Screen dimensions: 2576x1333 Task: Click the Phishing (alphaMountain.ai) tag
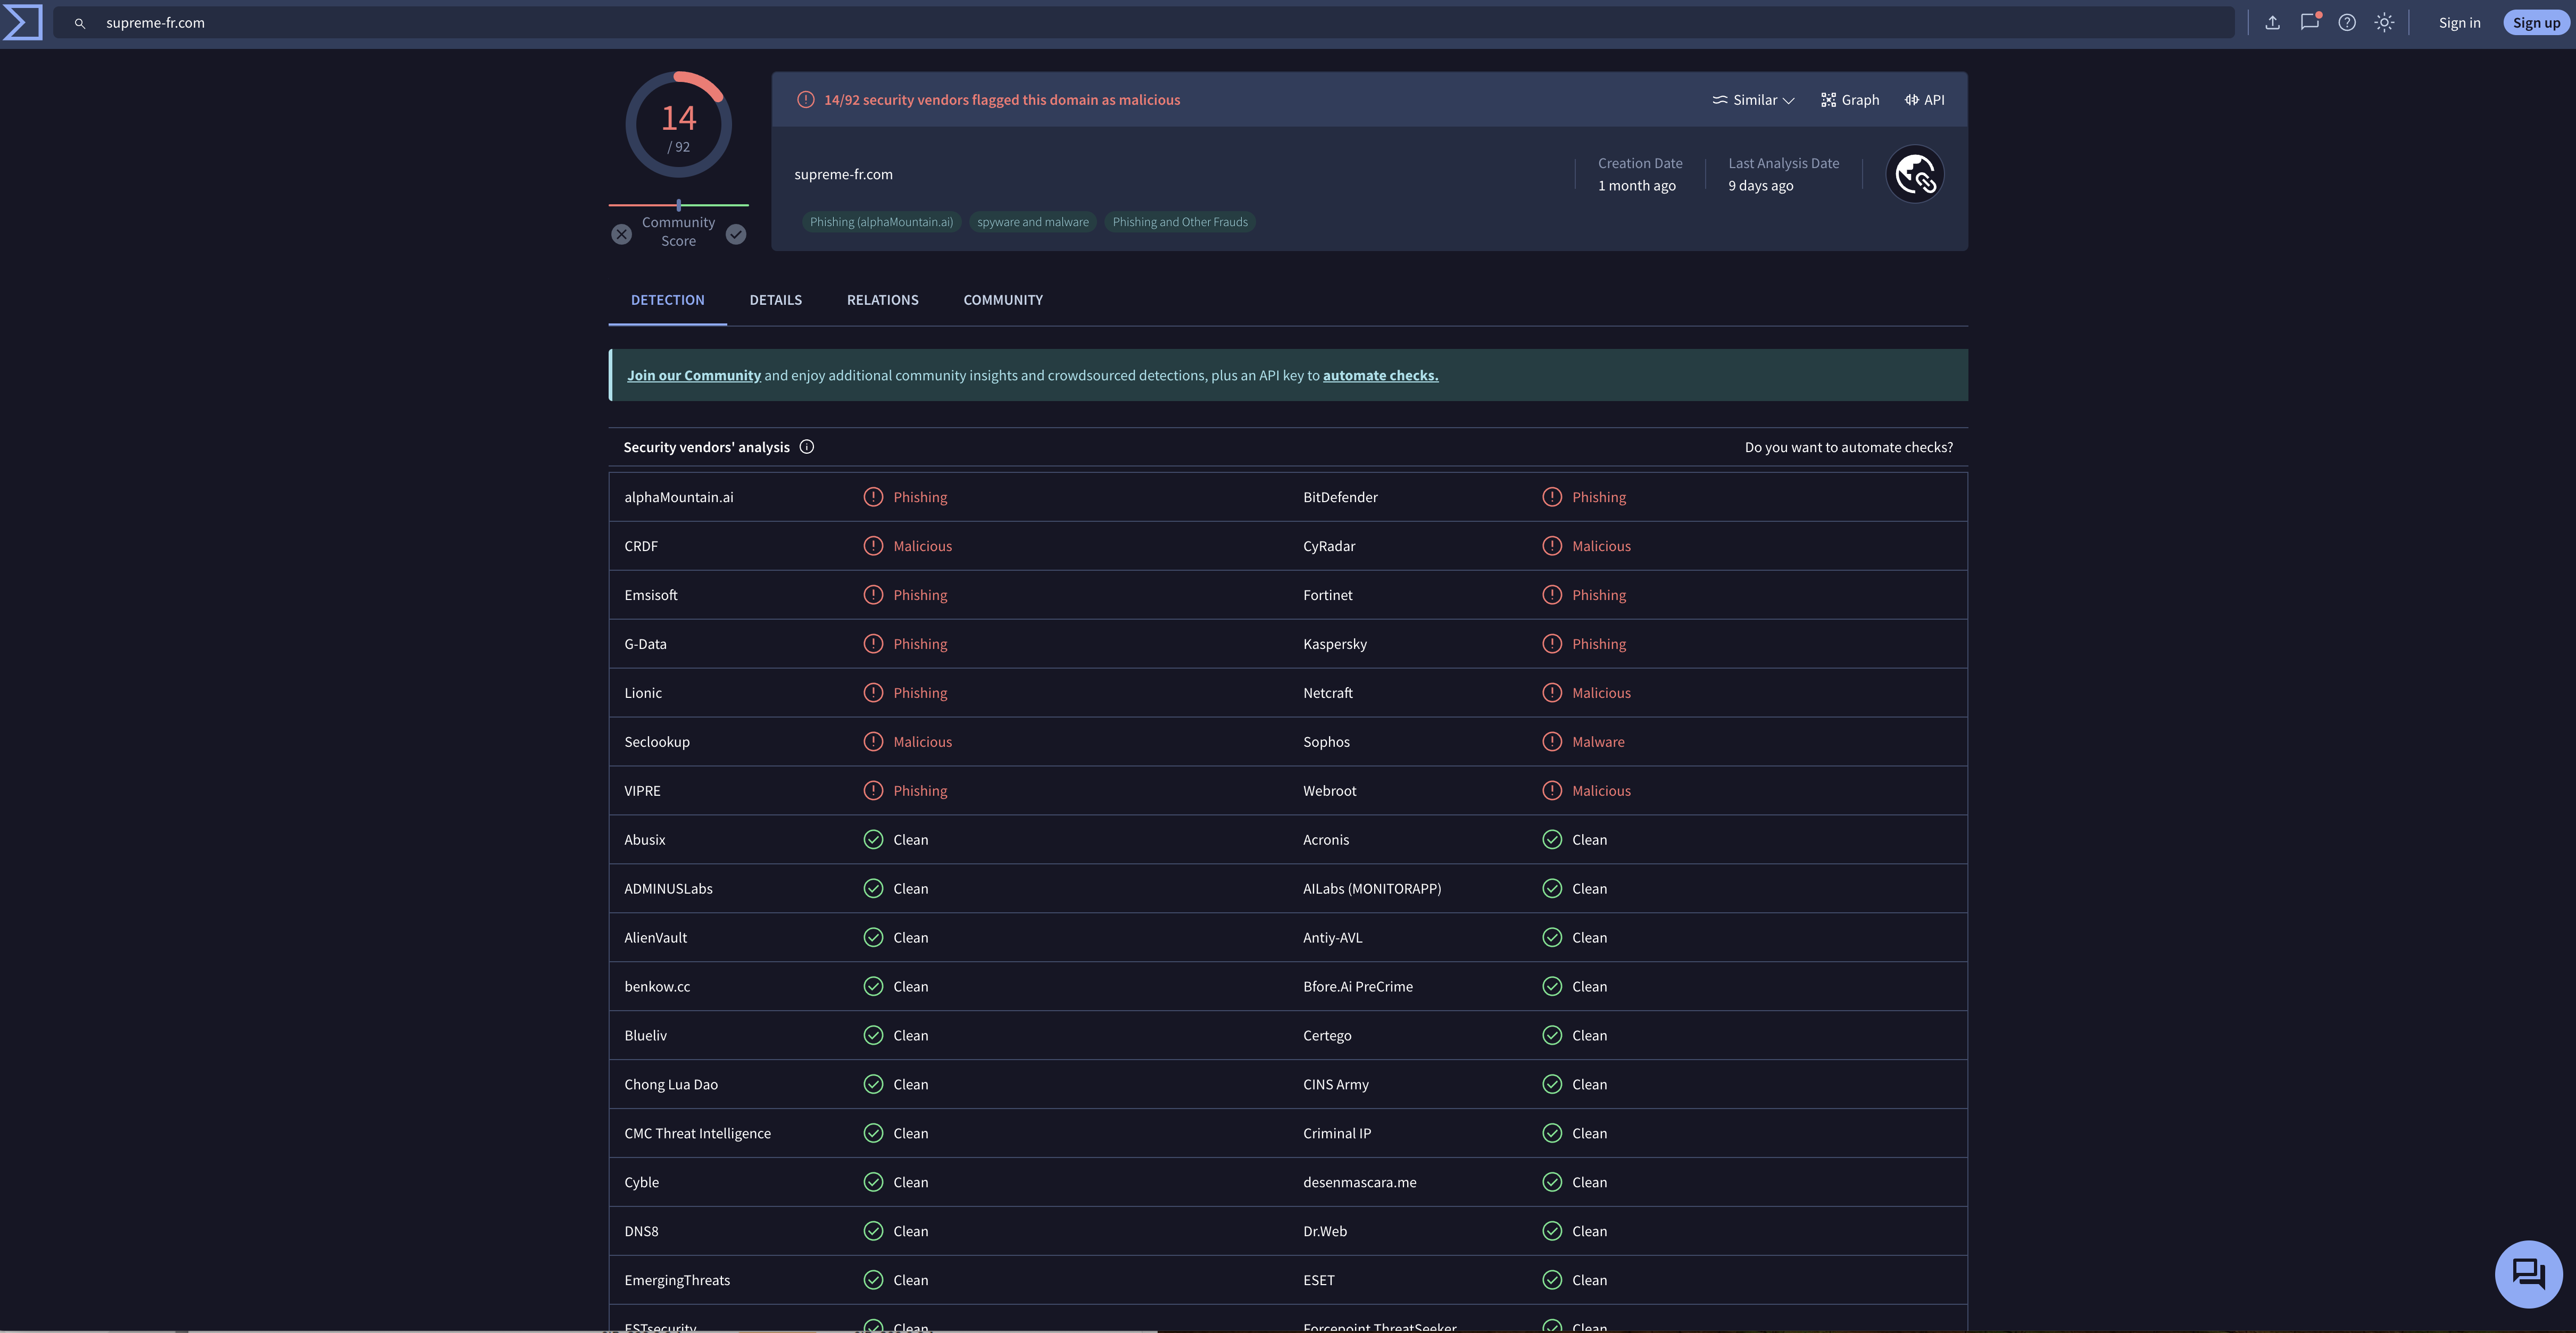tap(881, 222)
